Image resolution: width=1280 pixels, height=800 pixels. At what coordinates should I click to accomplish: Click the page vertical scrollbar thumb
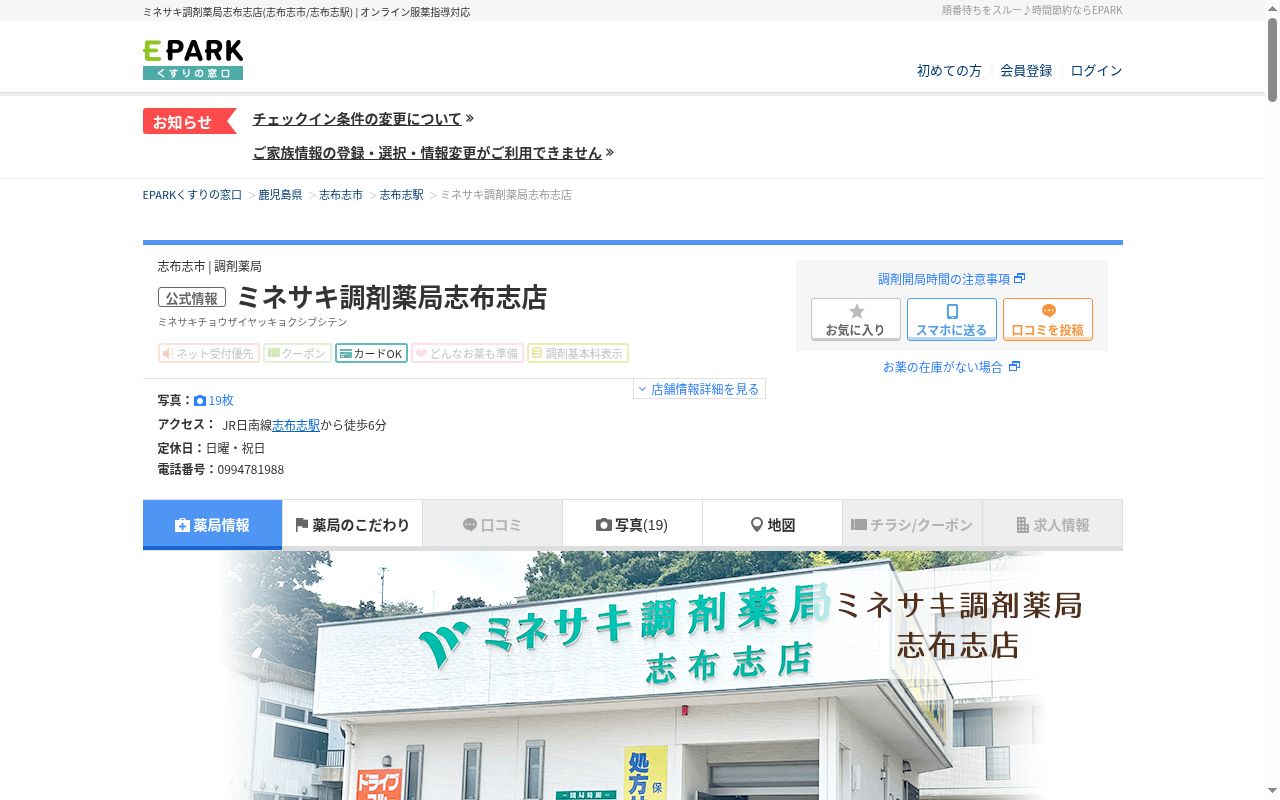coord(1273,58)
